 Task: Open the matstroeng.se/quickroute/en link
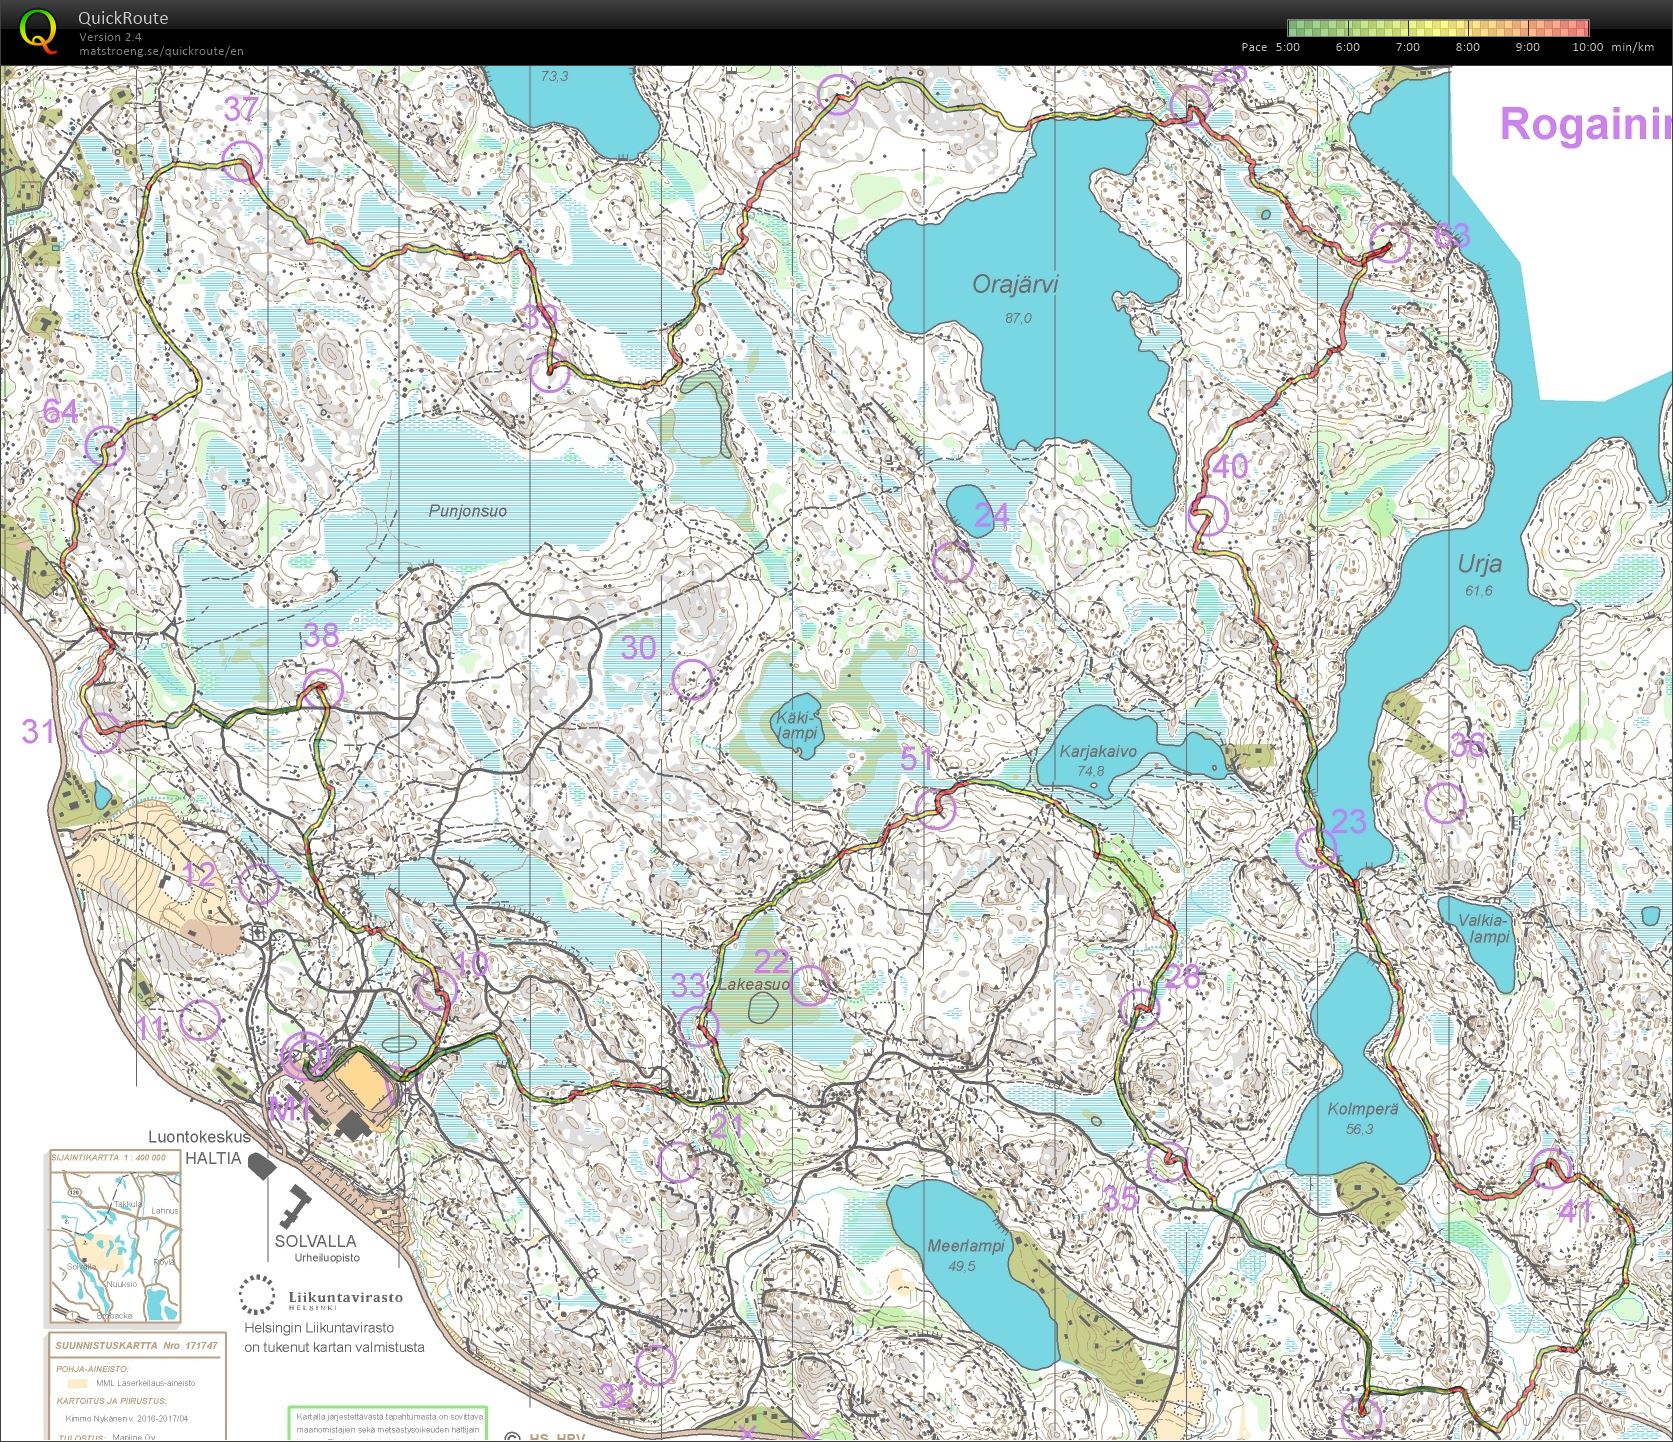[x=161, y=51]
